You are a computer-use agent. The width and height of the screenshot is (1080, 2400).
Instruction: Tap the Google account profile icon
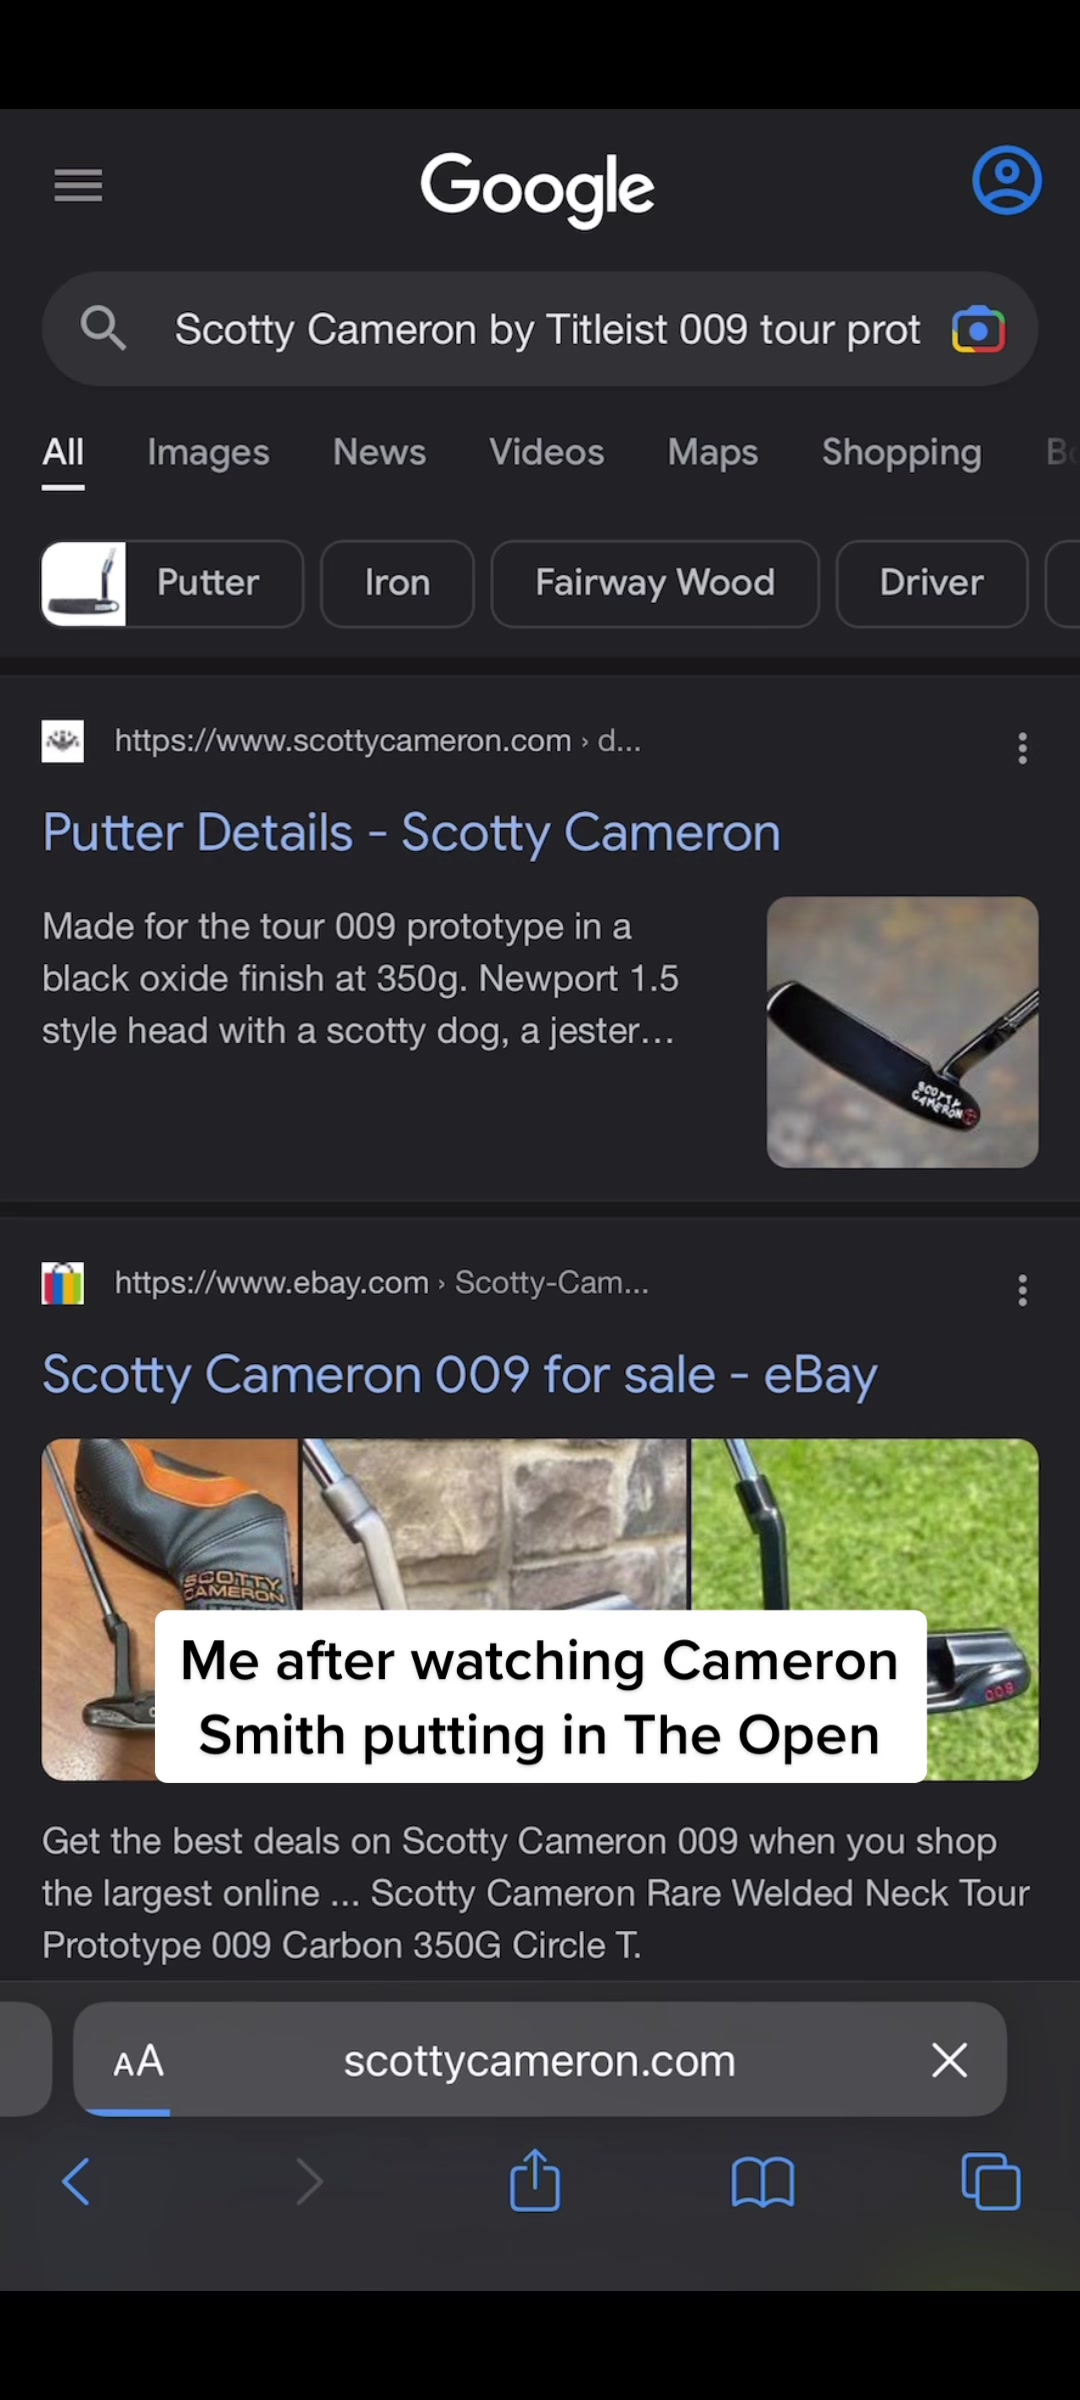click(x=1006, y=181)
